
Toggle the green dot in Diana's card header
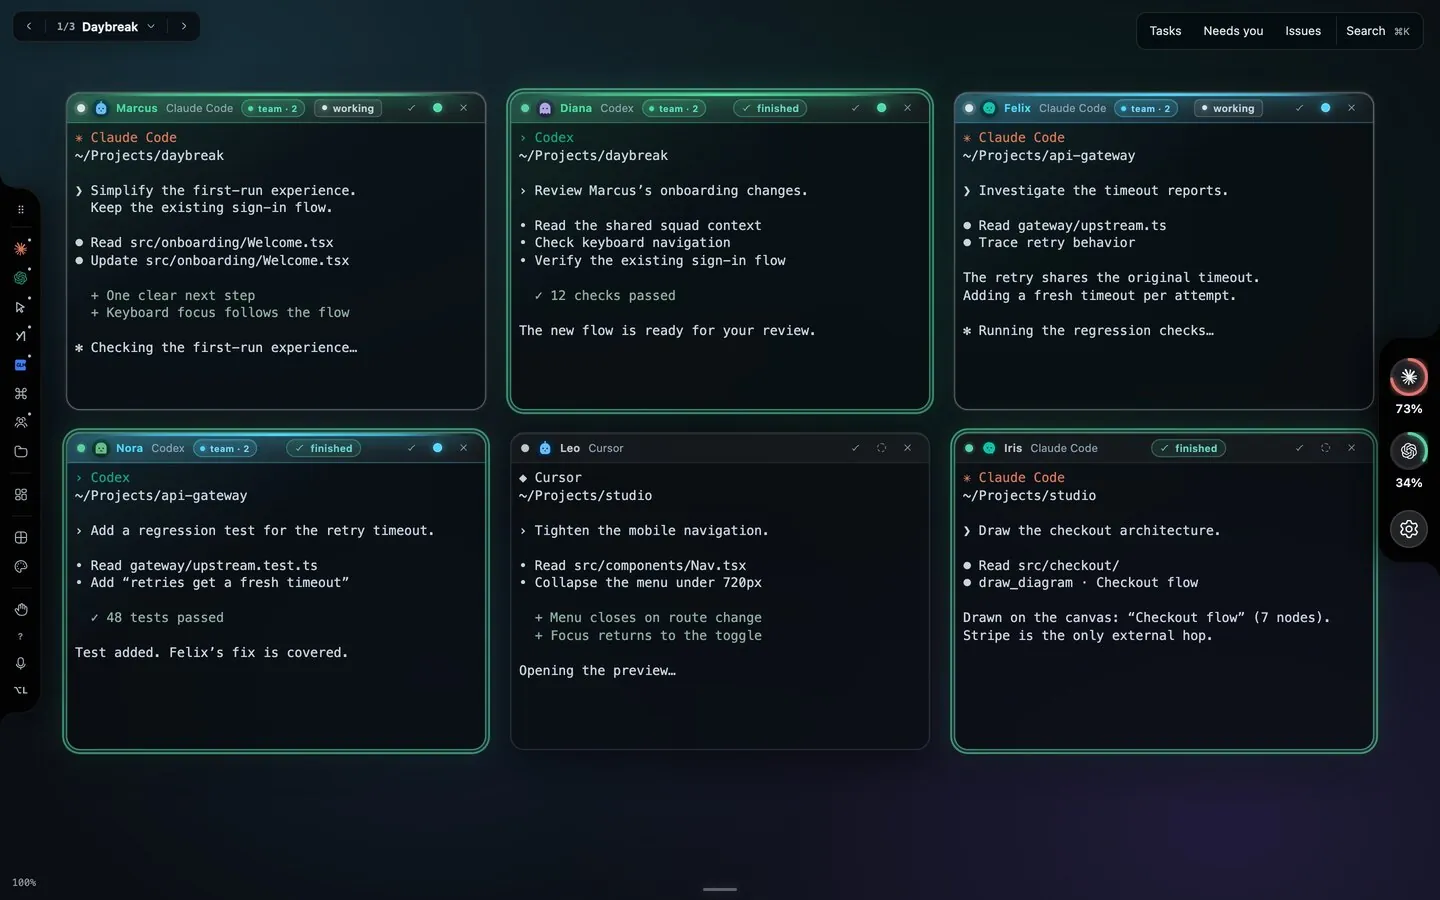point(881,108)
